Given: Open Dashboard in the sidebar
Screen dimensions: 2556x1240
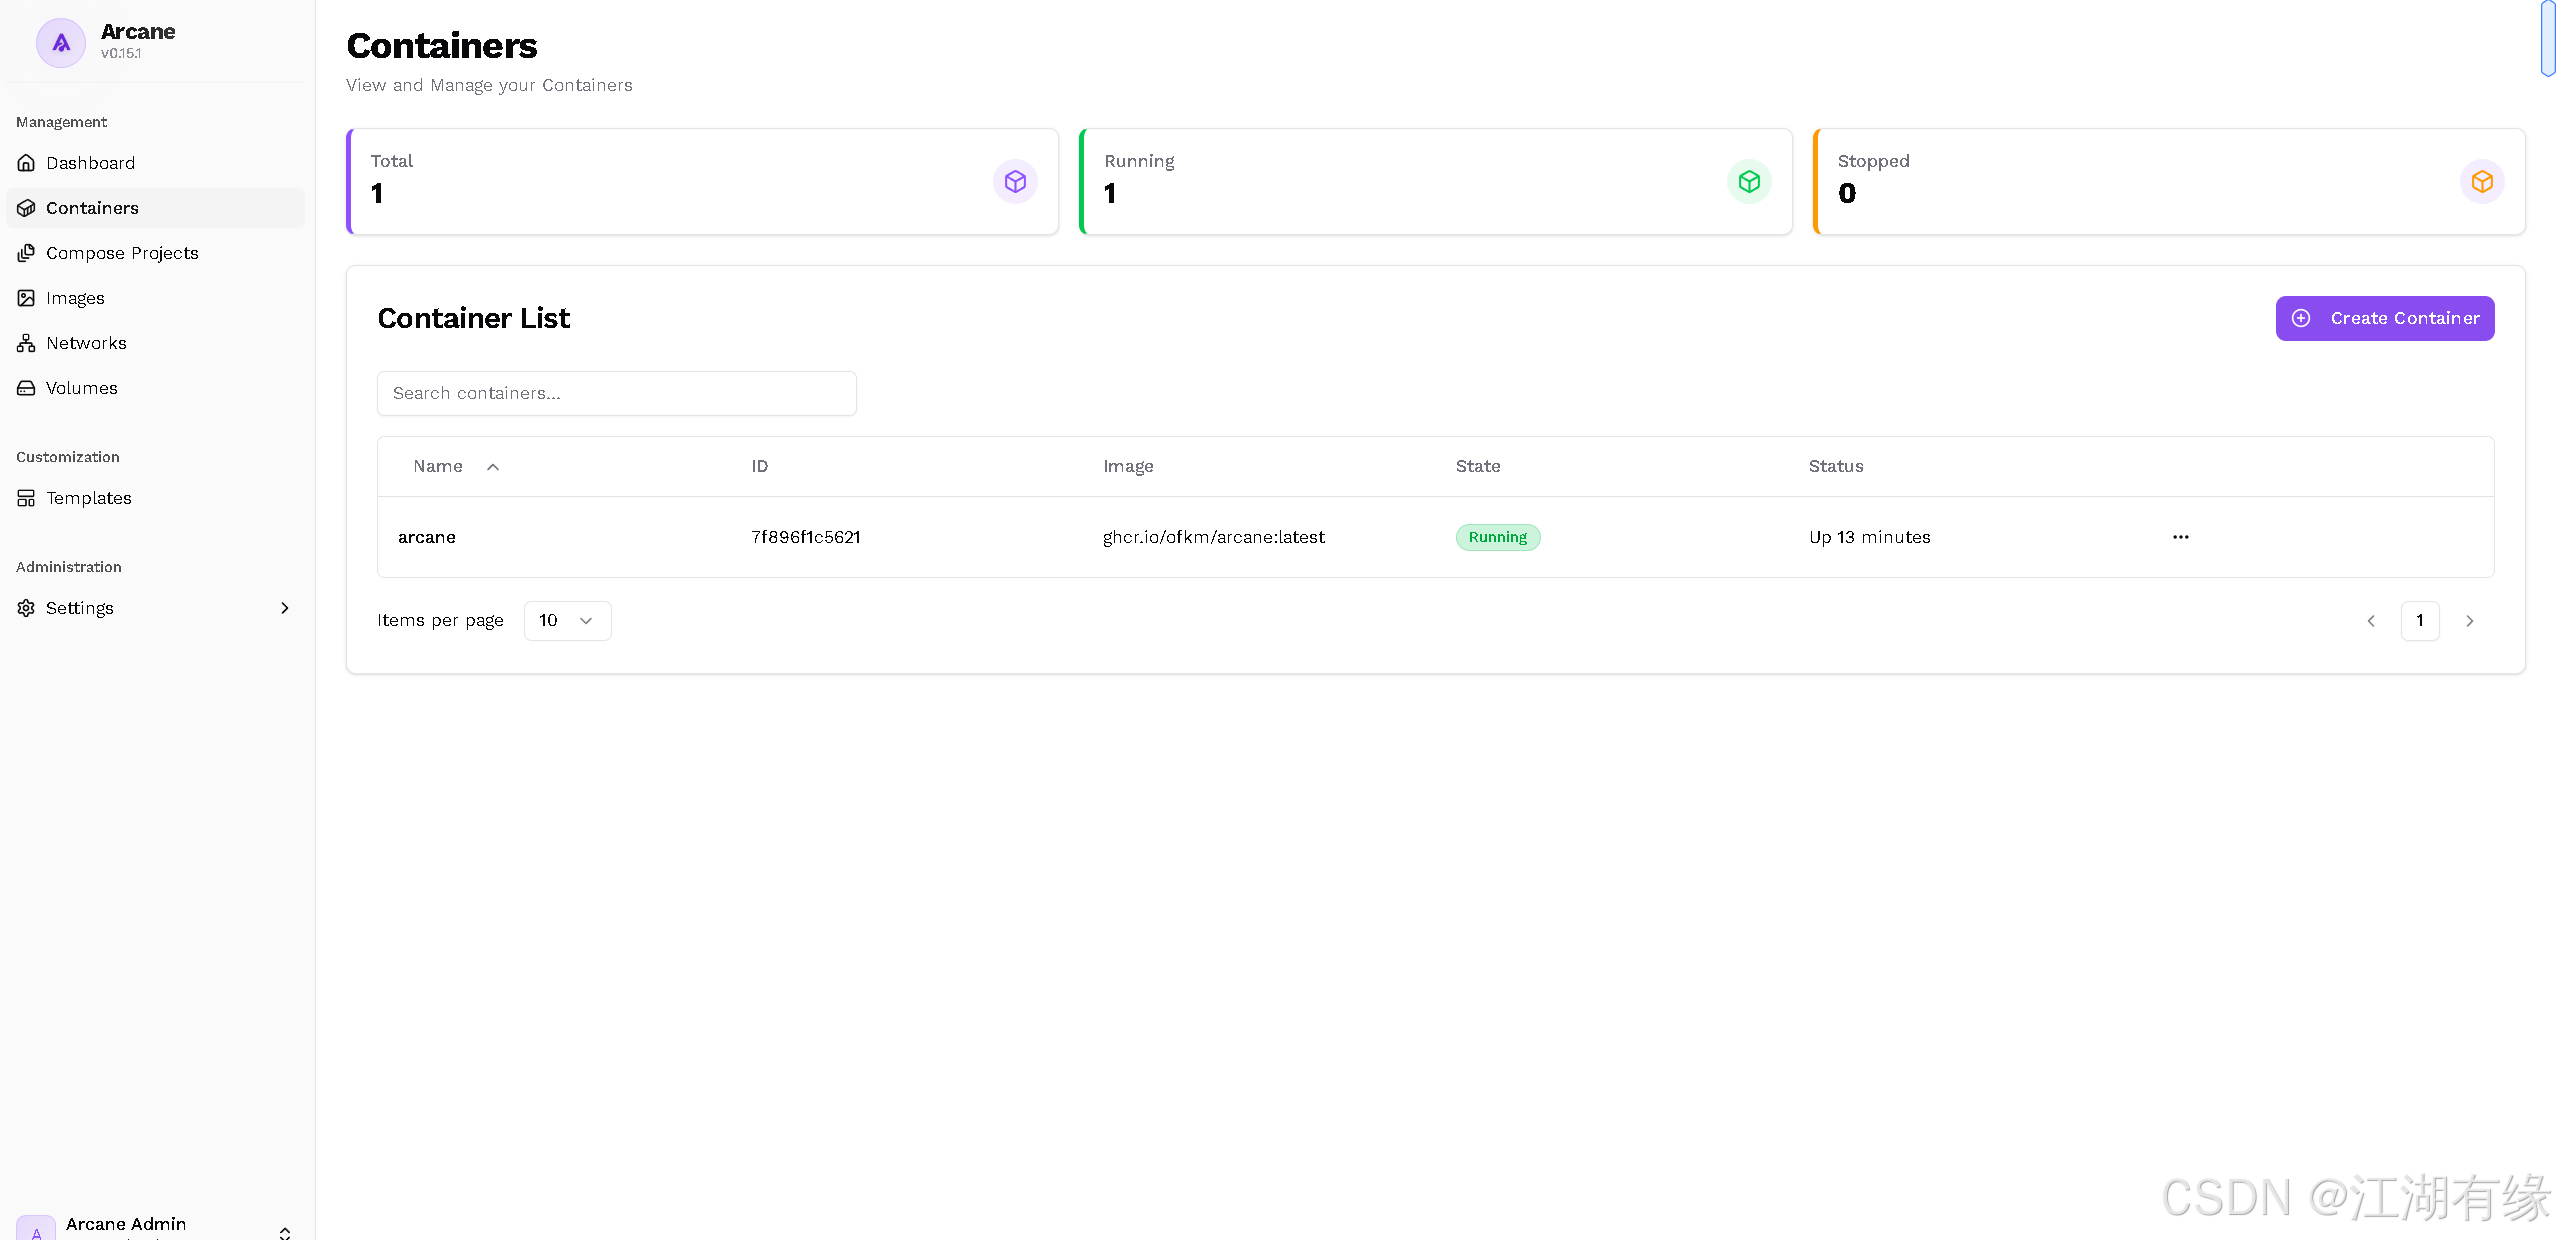Looking at the screenshot, I should [x=90, y=163].
